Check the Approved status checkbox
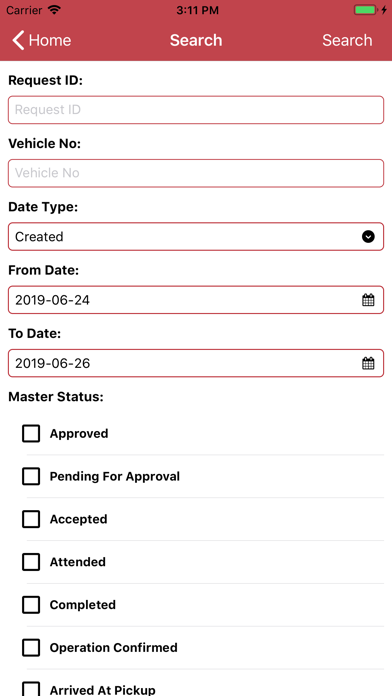Viewport: 392px width, 696px height. pyautogui.click(x=31, y=434)
